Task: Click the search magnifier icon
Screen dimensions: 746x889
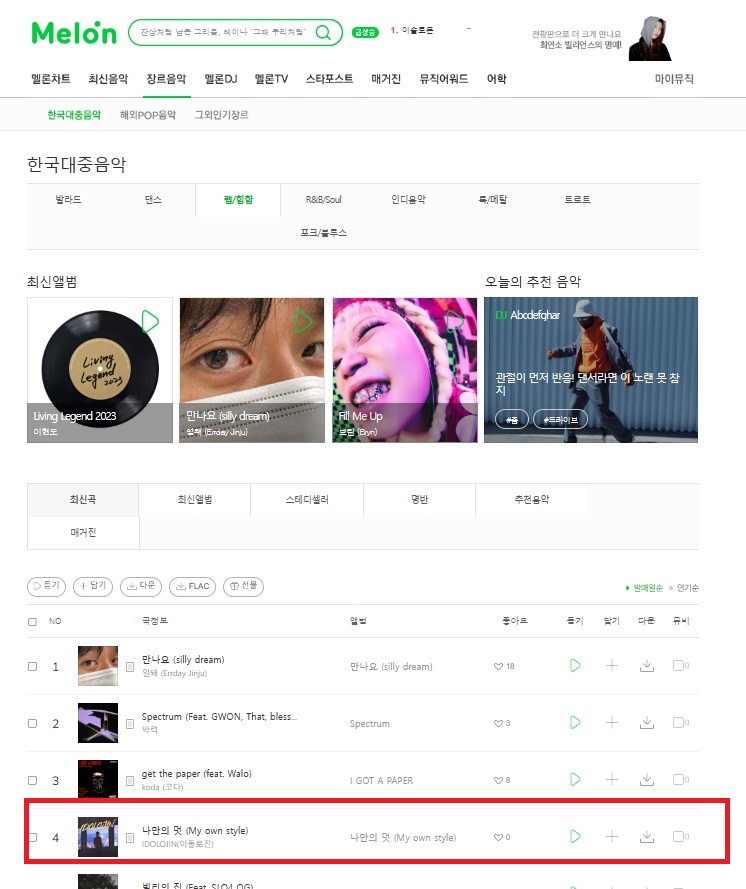Action: coord(323,32)
